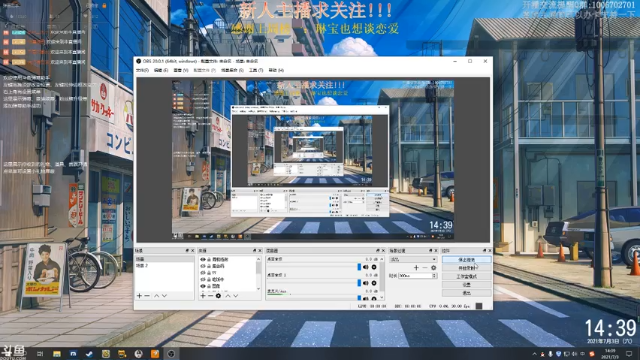Move the selected source down in the list
Screen dimensions: 640x360
pos(236,296)
